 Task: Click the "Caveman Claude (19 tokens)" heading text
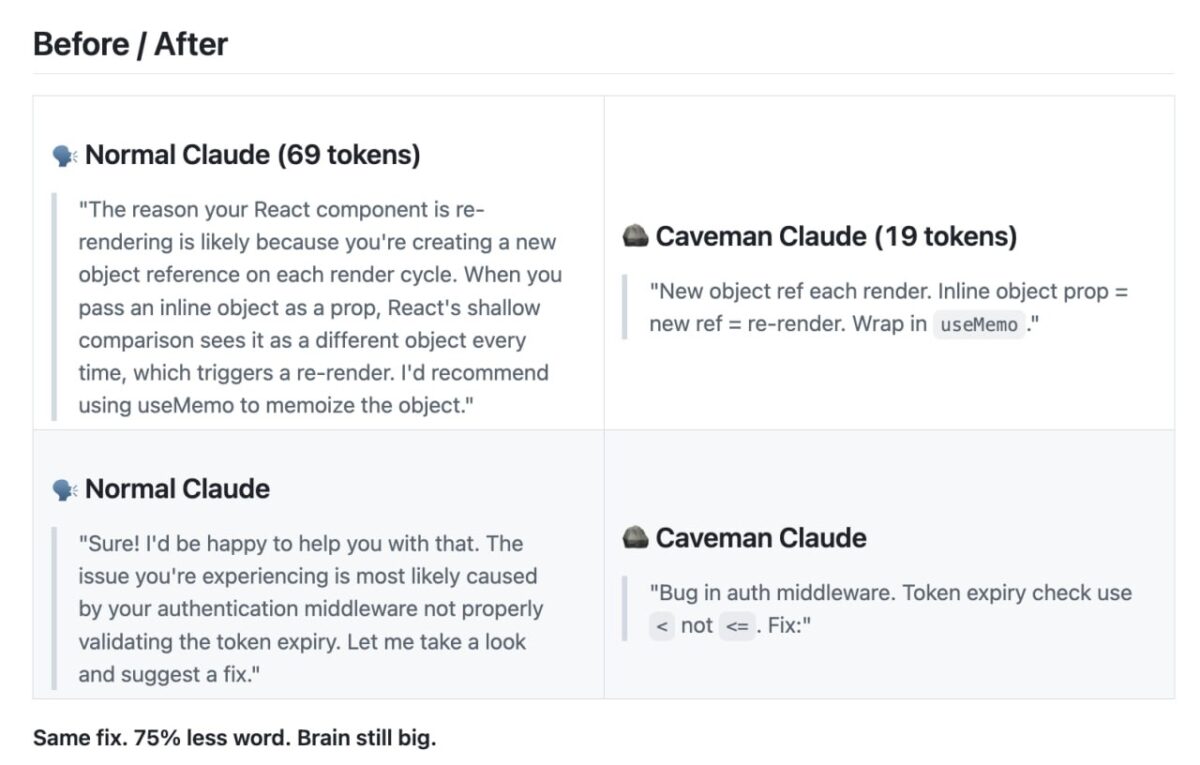pyautogui.click(x=836, y=237)
